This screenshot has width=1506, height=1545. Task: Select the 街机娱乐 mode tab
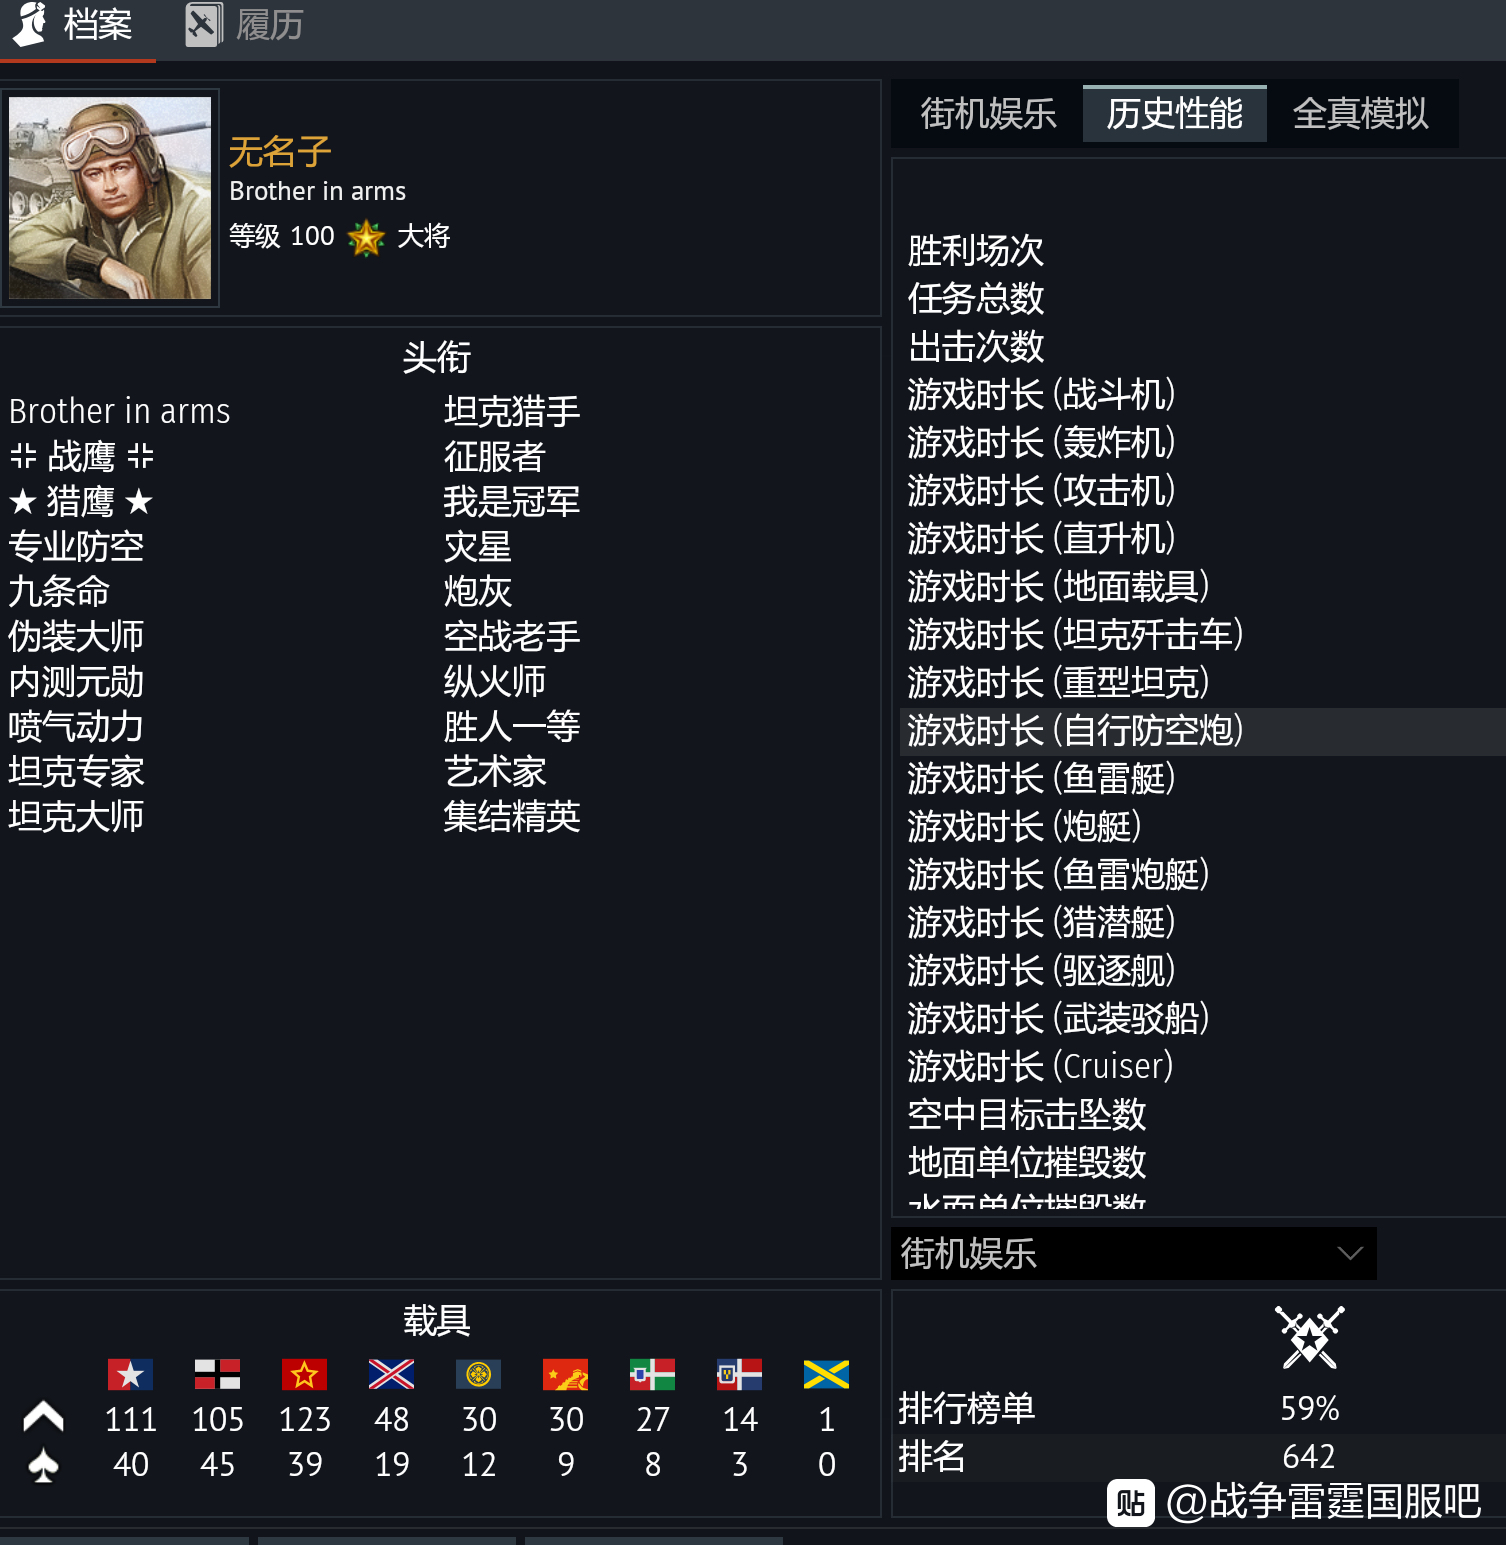988,114
